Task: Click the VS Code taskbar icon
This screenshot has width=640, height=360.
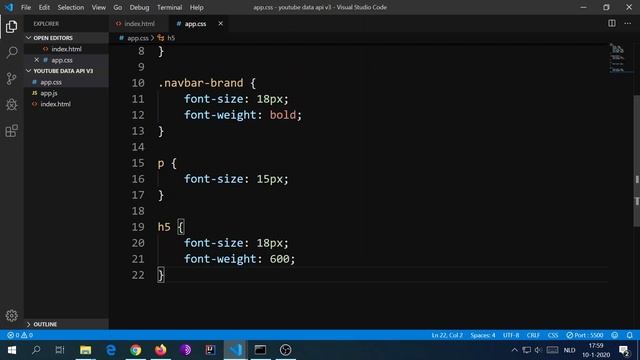Action: [x=236, y=350]
